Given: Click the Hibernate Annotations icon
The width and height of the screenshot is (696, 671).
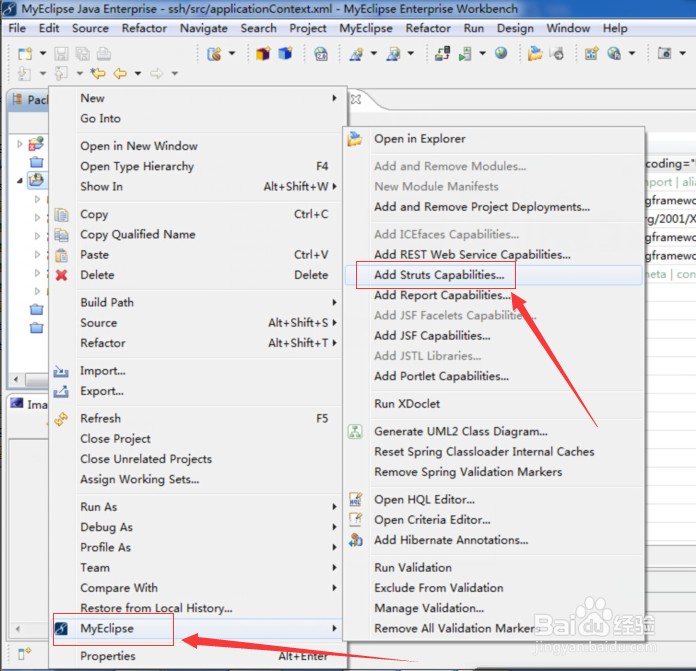Looking at the screenshot, I should click(x=355, y=540).
